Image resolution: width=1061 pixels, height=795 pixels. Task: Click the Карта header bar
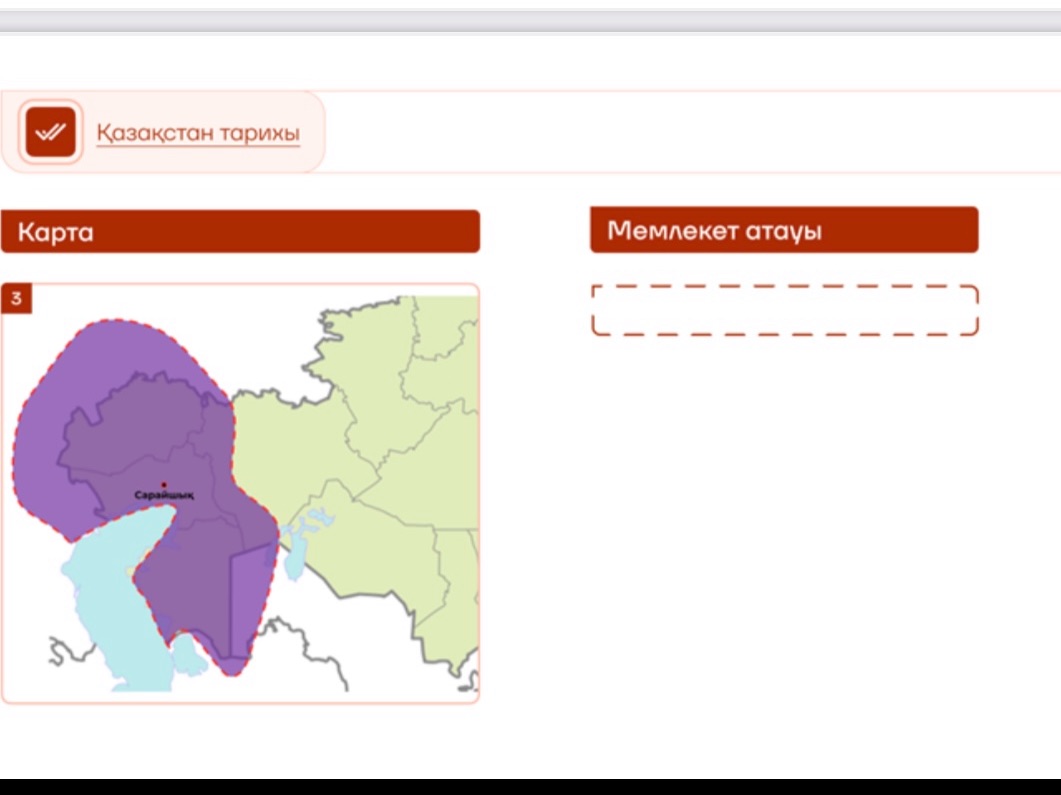point(240,231)
